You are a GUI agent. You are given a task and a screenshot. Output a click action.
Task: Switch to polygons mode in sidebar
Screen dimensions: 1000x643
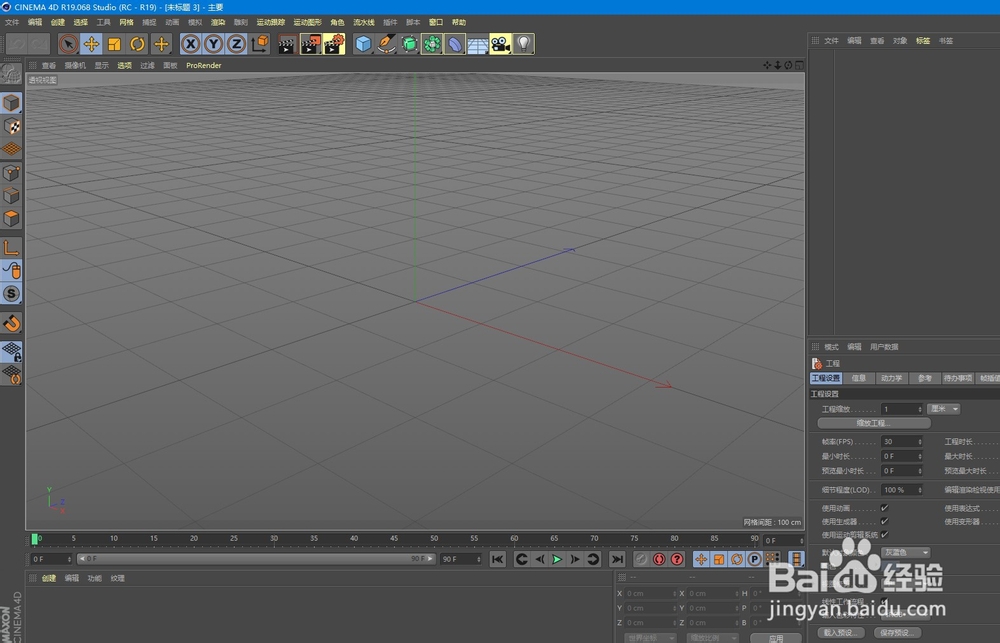[11, 218]
